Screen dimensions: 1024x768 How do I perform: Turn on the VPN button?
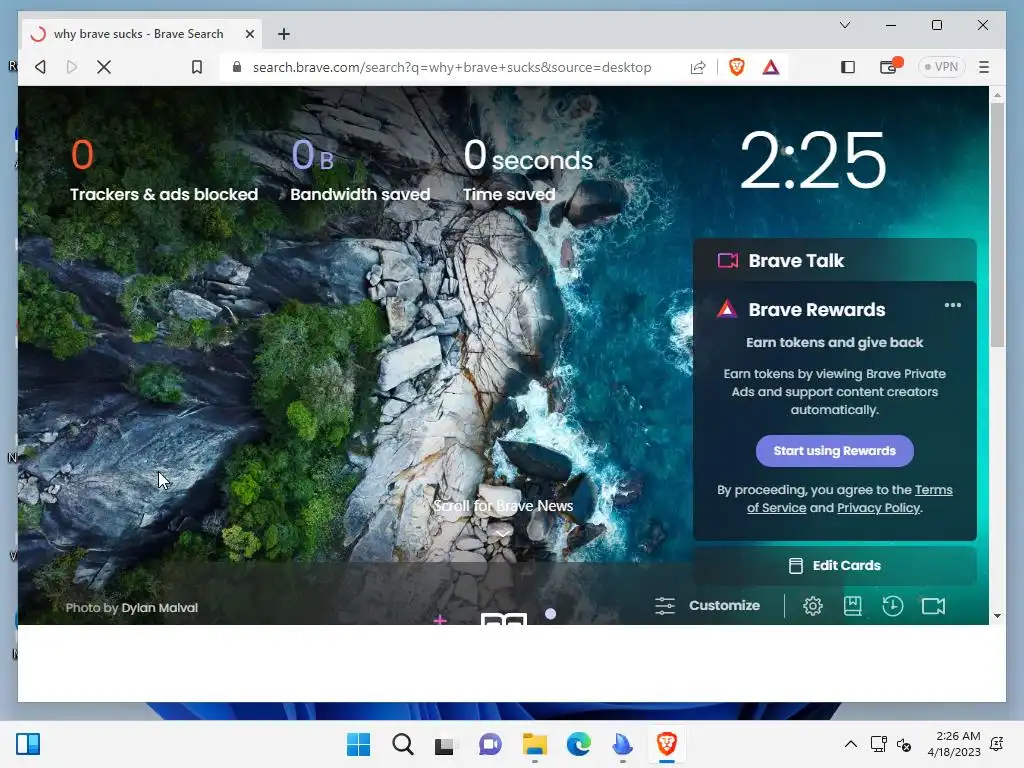(x=941, y=67)
